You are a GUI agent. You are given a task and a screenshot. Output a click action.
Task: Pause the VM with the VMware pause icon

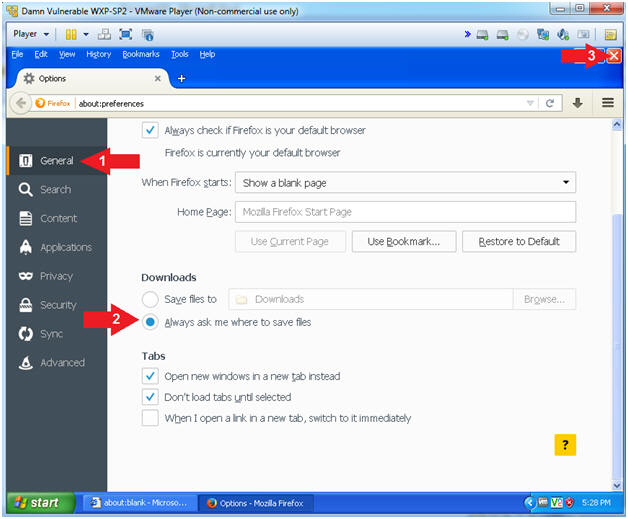pos(71,34)
